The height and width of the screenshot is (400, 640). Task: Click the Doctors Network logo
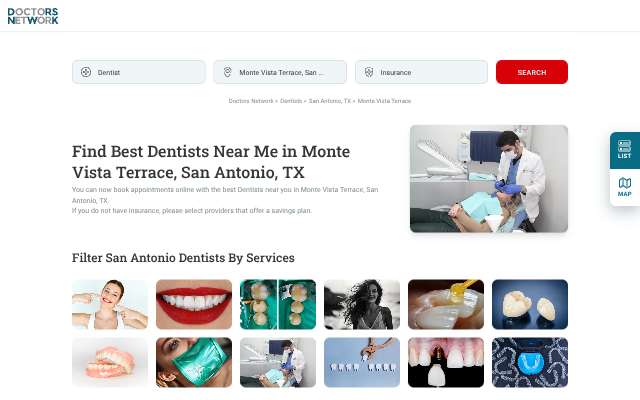(x=33, y=16)
